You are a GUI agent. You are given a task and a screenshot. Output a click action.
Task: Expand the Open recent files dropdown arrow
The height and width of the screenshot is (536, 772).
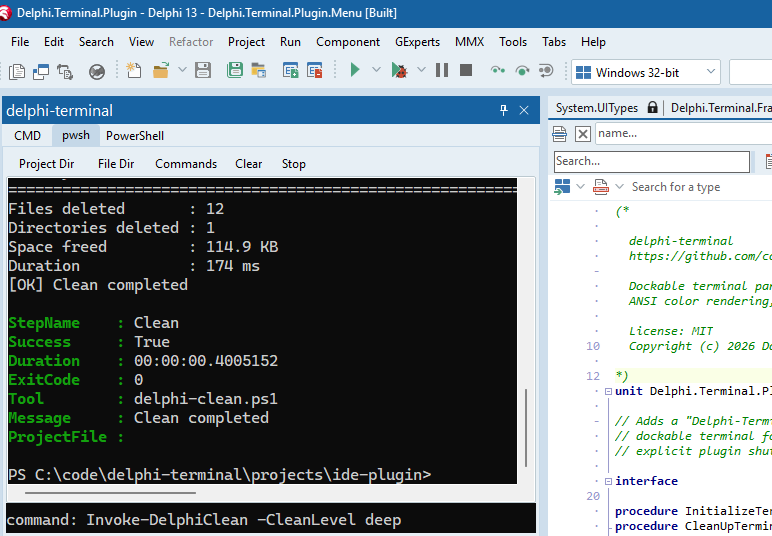click(182, 70)
